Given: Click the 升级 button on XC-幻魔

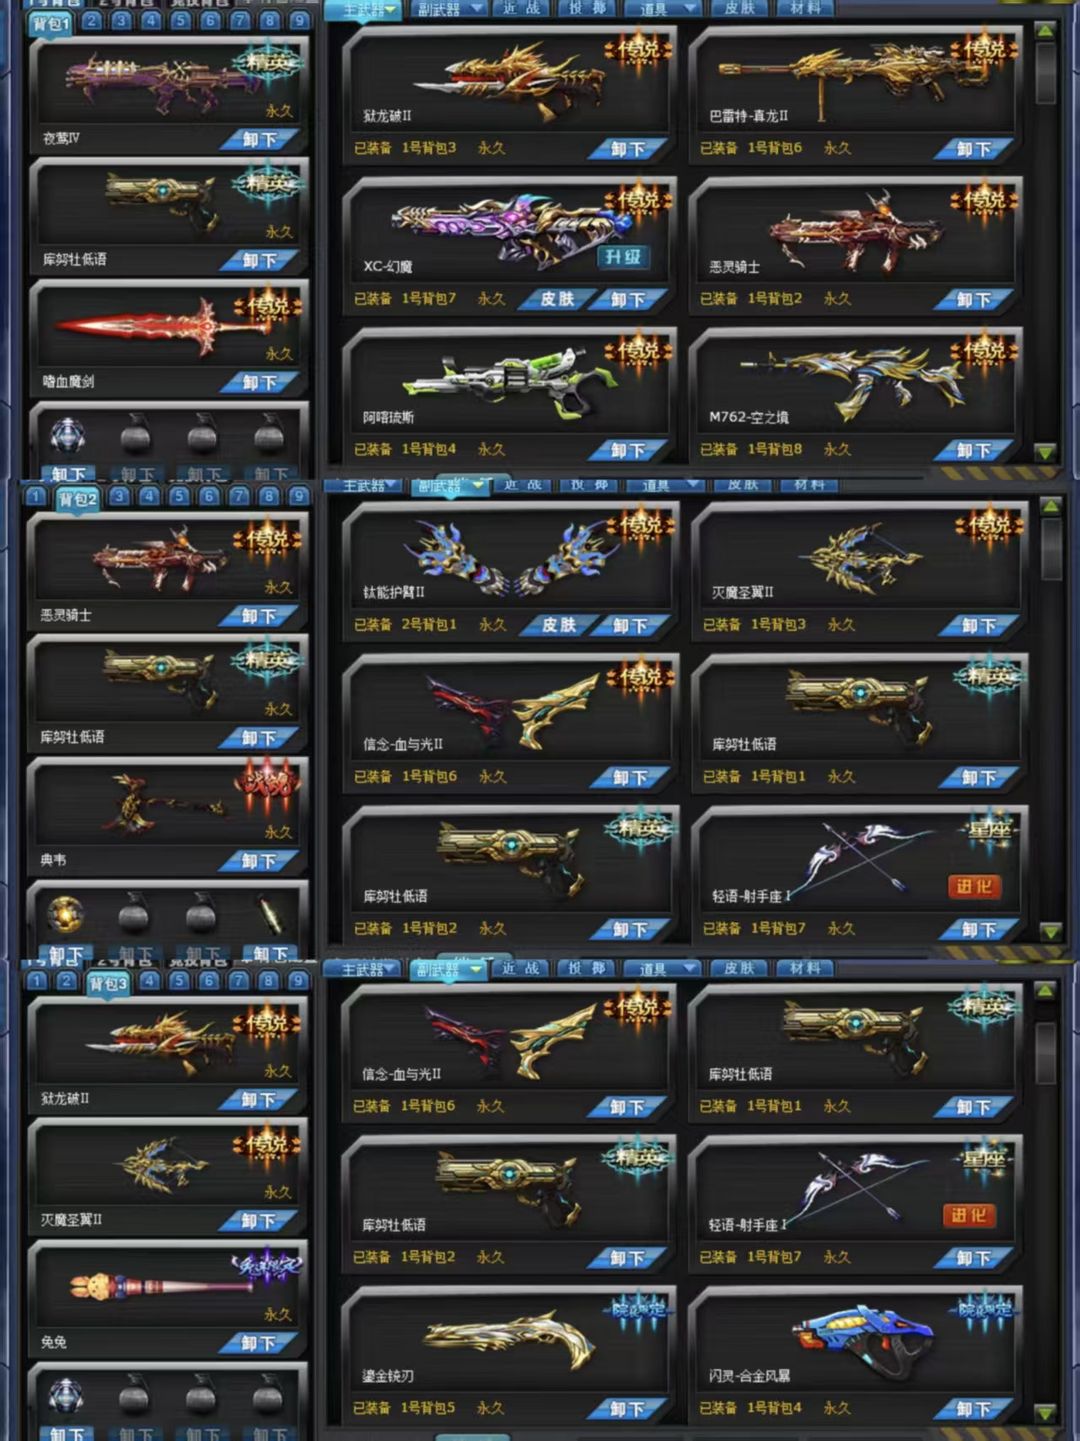Looking at the screenshot, I should pyautogui.click(x=623, y=257).
